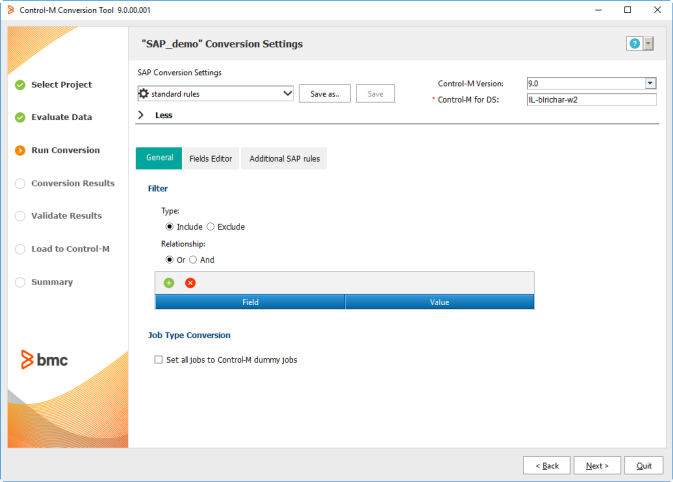
Task: Click the Value column header
Action: (440, 302)
